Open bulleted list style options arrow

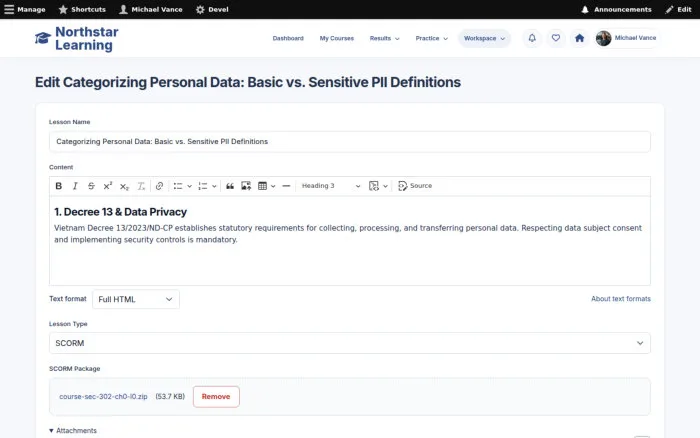189,186
